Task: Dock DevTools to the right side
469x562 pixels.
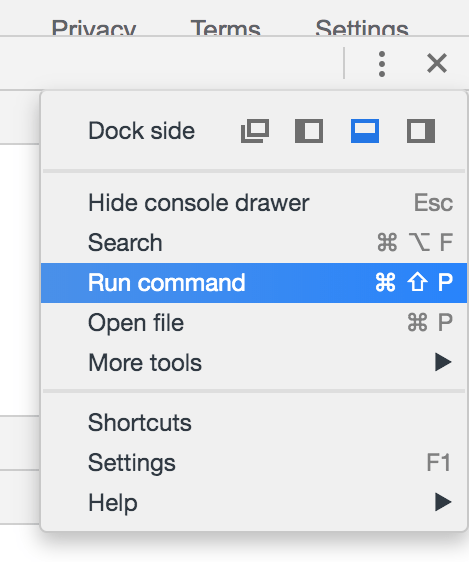Action: [x=421, y=131]
